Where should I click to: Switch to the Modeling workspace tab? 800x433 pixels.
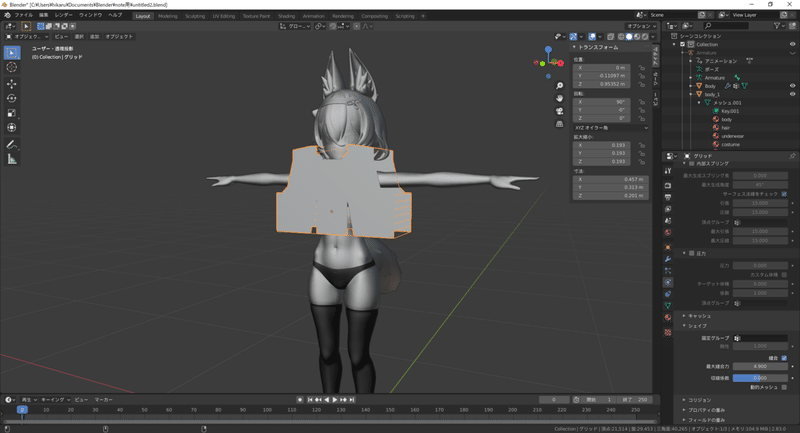[167, 16]
